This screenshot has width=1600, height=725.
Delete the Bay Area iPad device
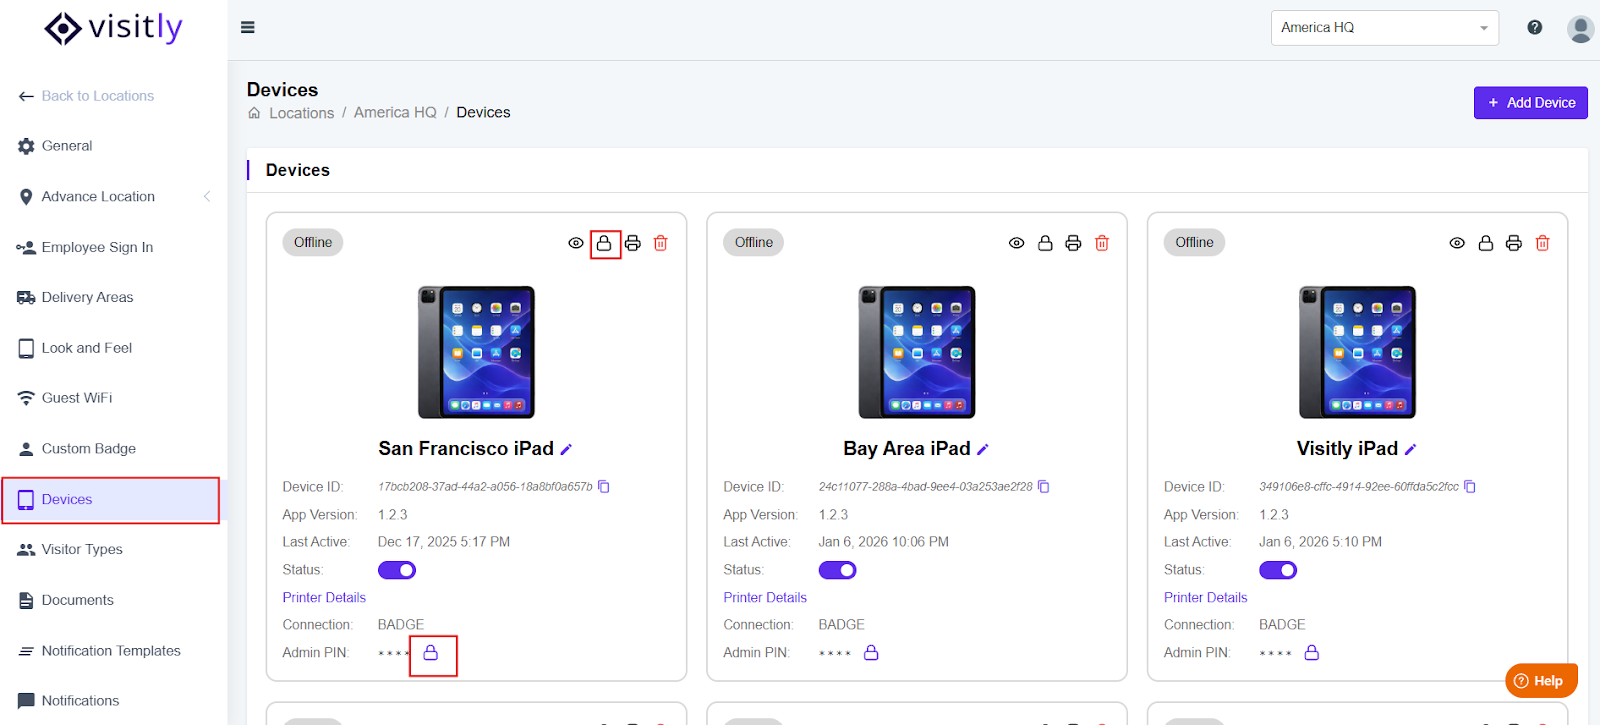(x=1102, y=243)
